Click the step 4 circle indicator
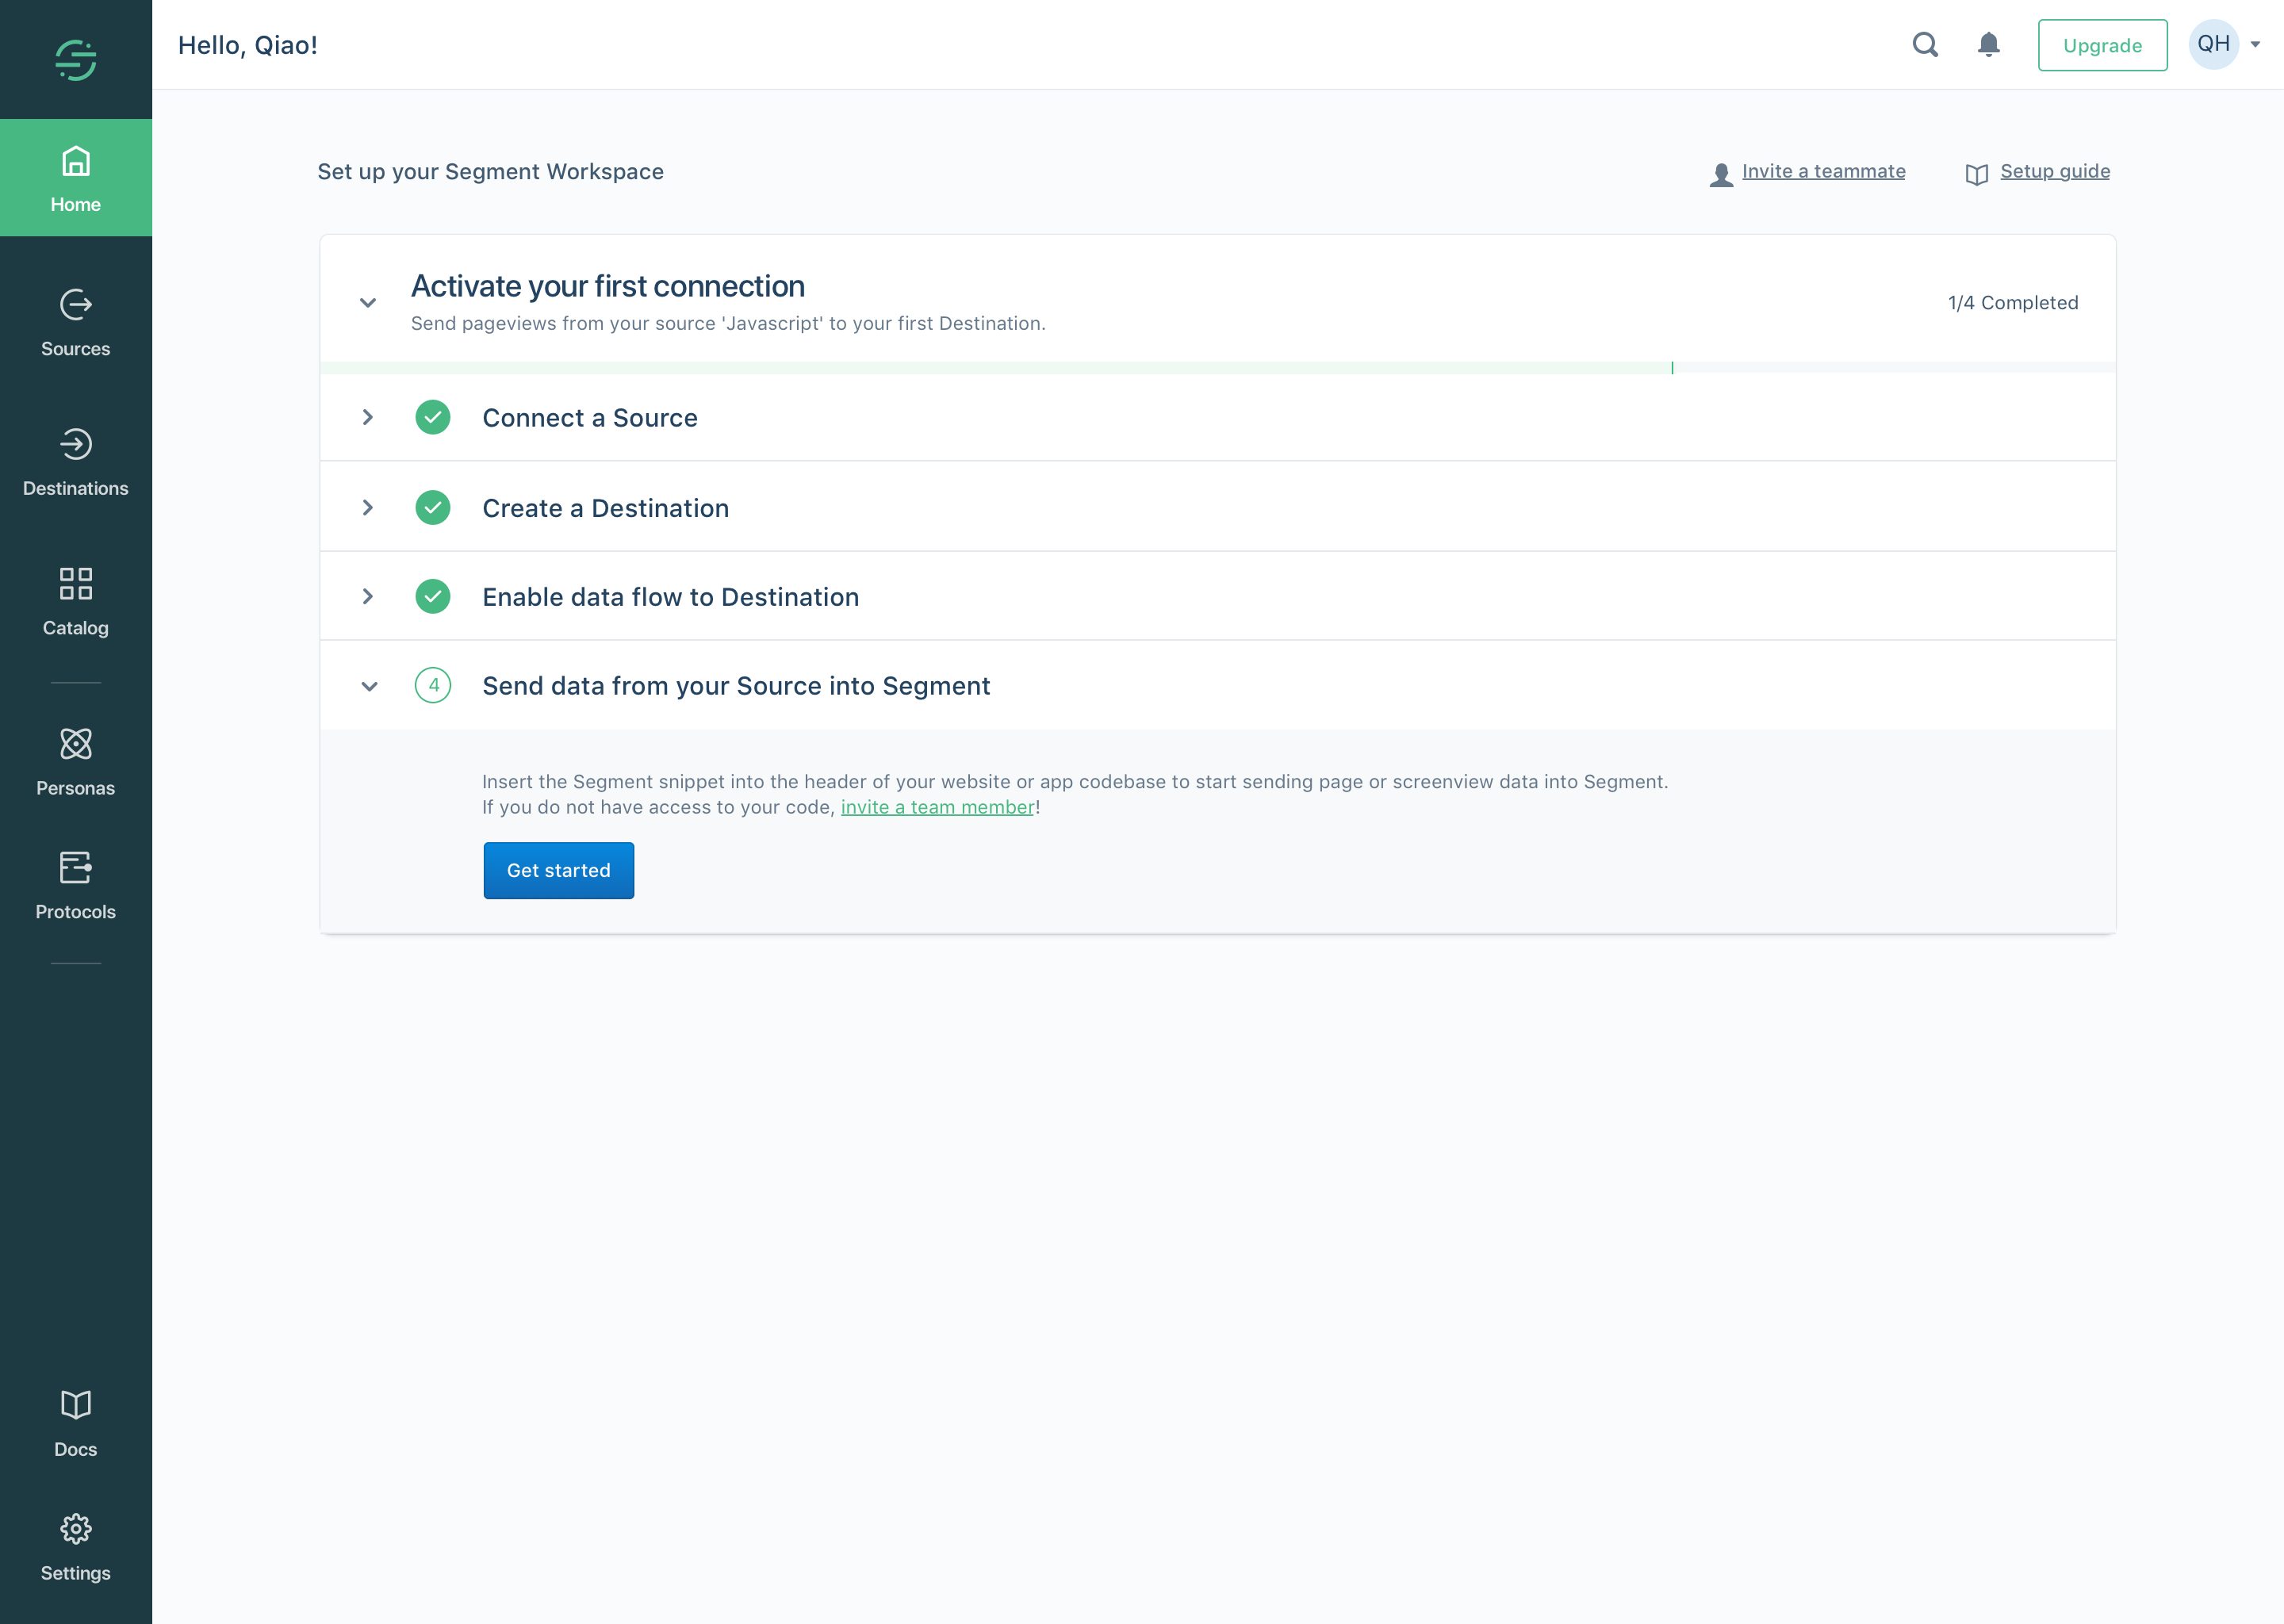 click(x=433, y=686)
